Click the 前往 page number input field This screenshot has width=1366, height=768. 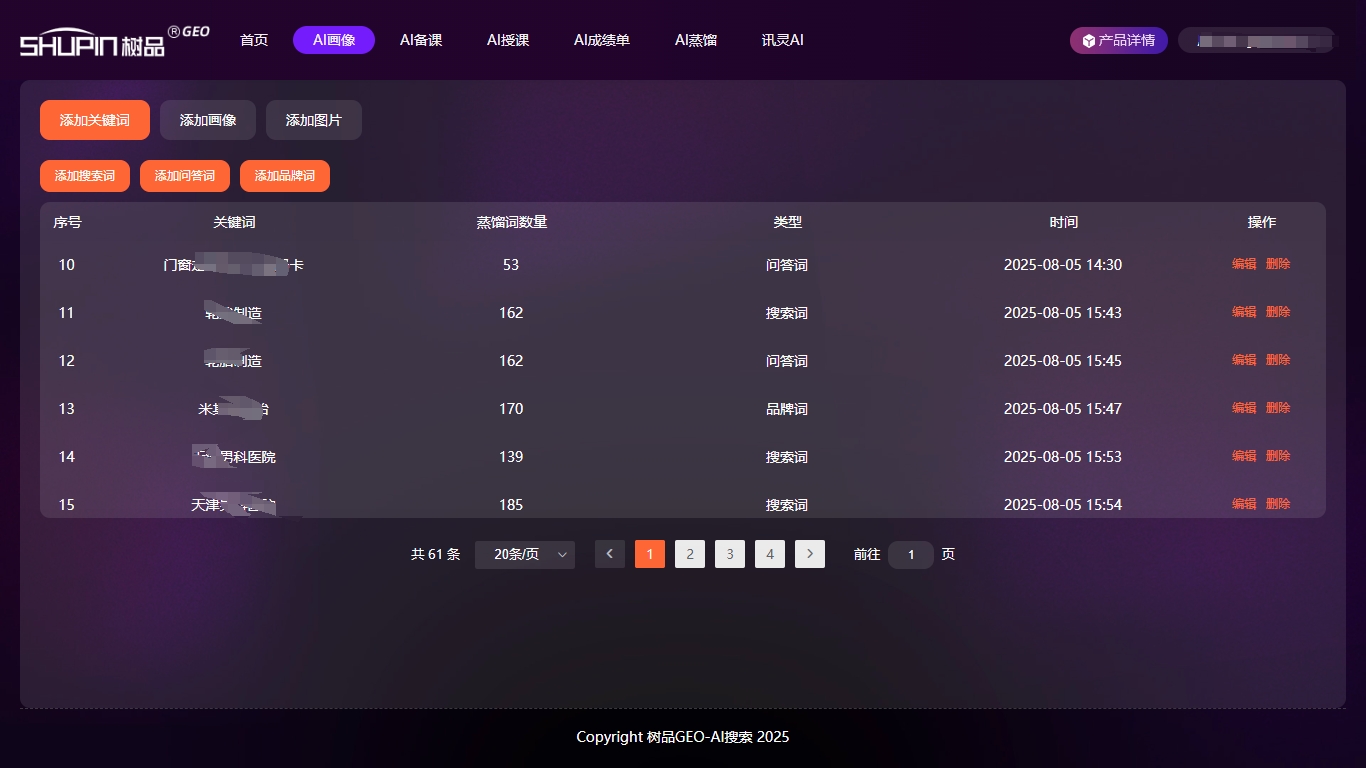point(911,555)
